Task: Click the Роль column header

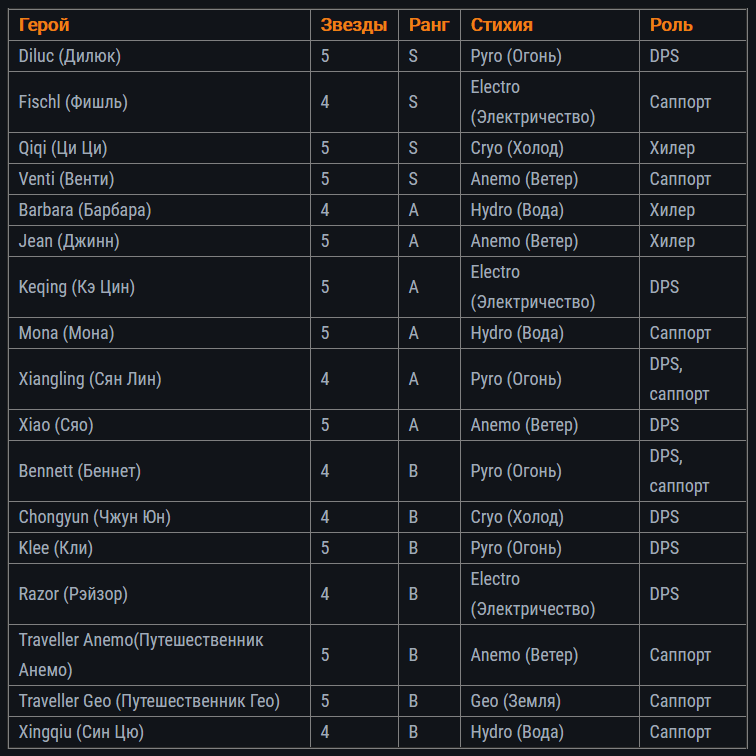Action: coord(671,25)
